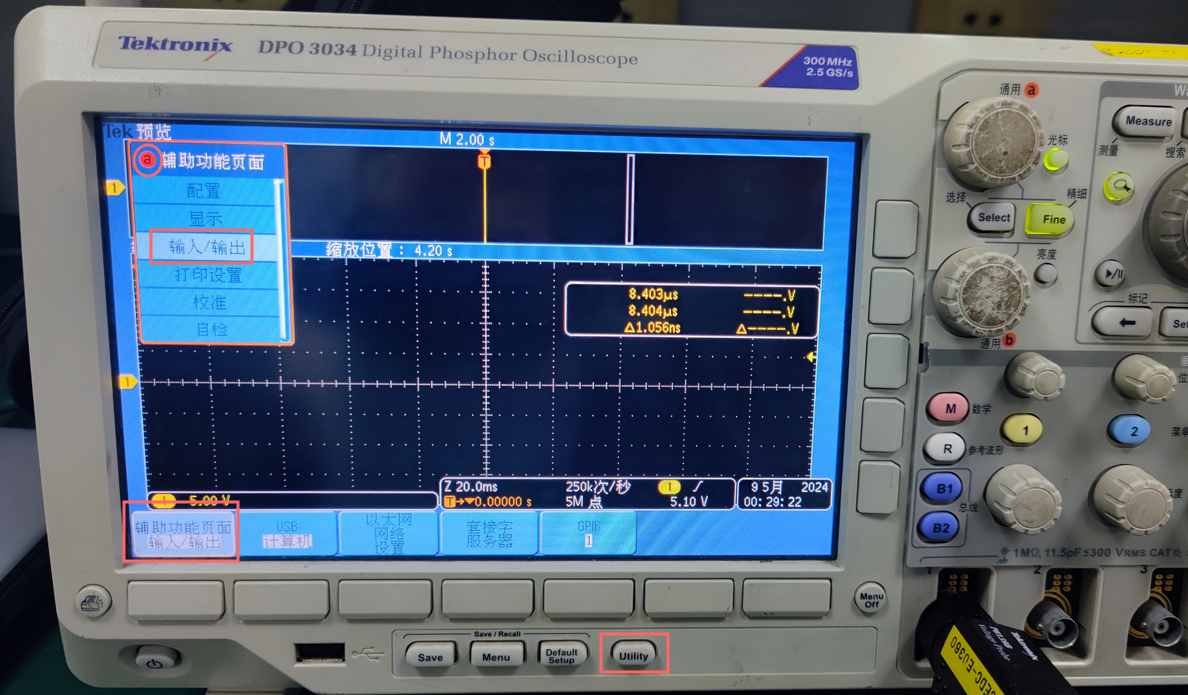The image size is (1188, 695).
Task: Tap the B2 bus button
Action: [x=939, y=528]
